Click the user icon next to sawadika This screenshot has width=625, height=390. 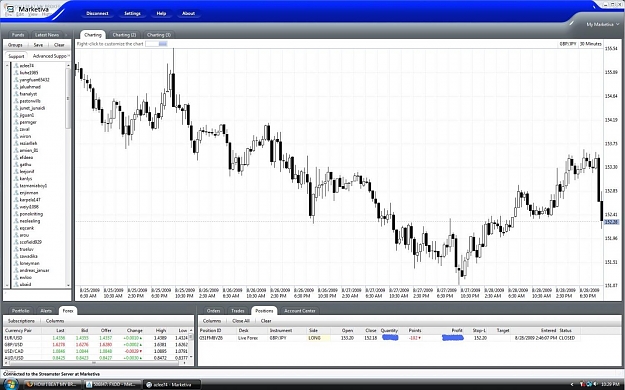click(16, 256)
